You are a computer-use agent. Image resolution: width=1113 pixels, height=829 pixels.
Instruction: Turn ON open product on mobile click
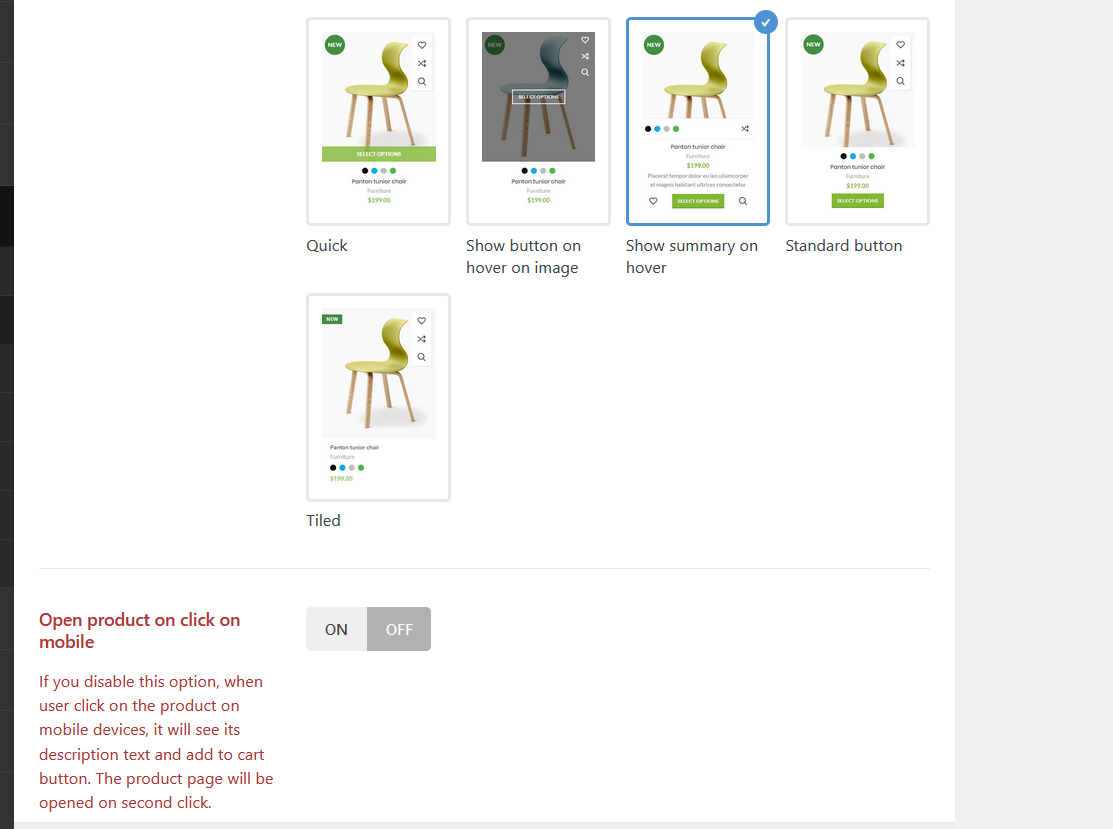[336, 629]
